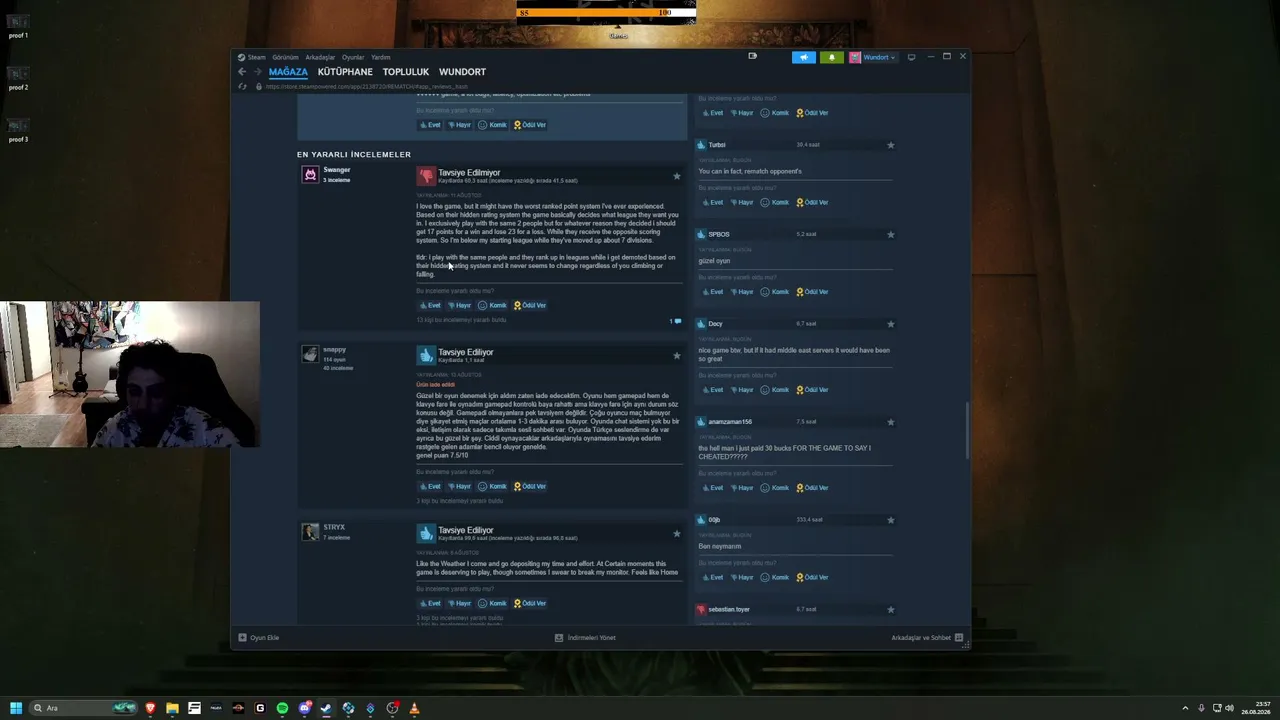Image resolution: width=1280 pixels, height=720 pixels.
Task: Open VLC from the taskbar
Action: tap(414, 708)
